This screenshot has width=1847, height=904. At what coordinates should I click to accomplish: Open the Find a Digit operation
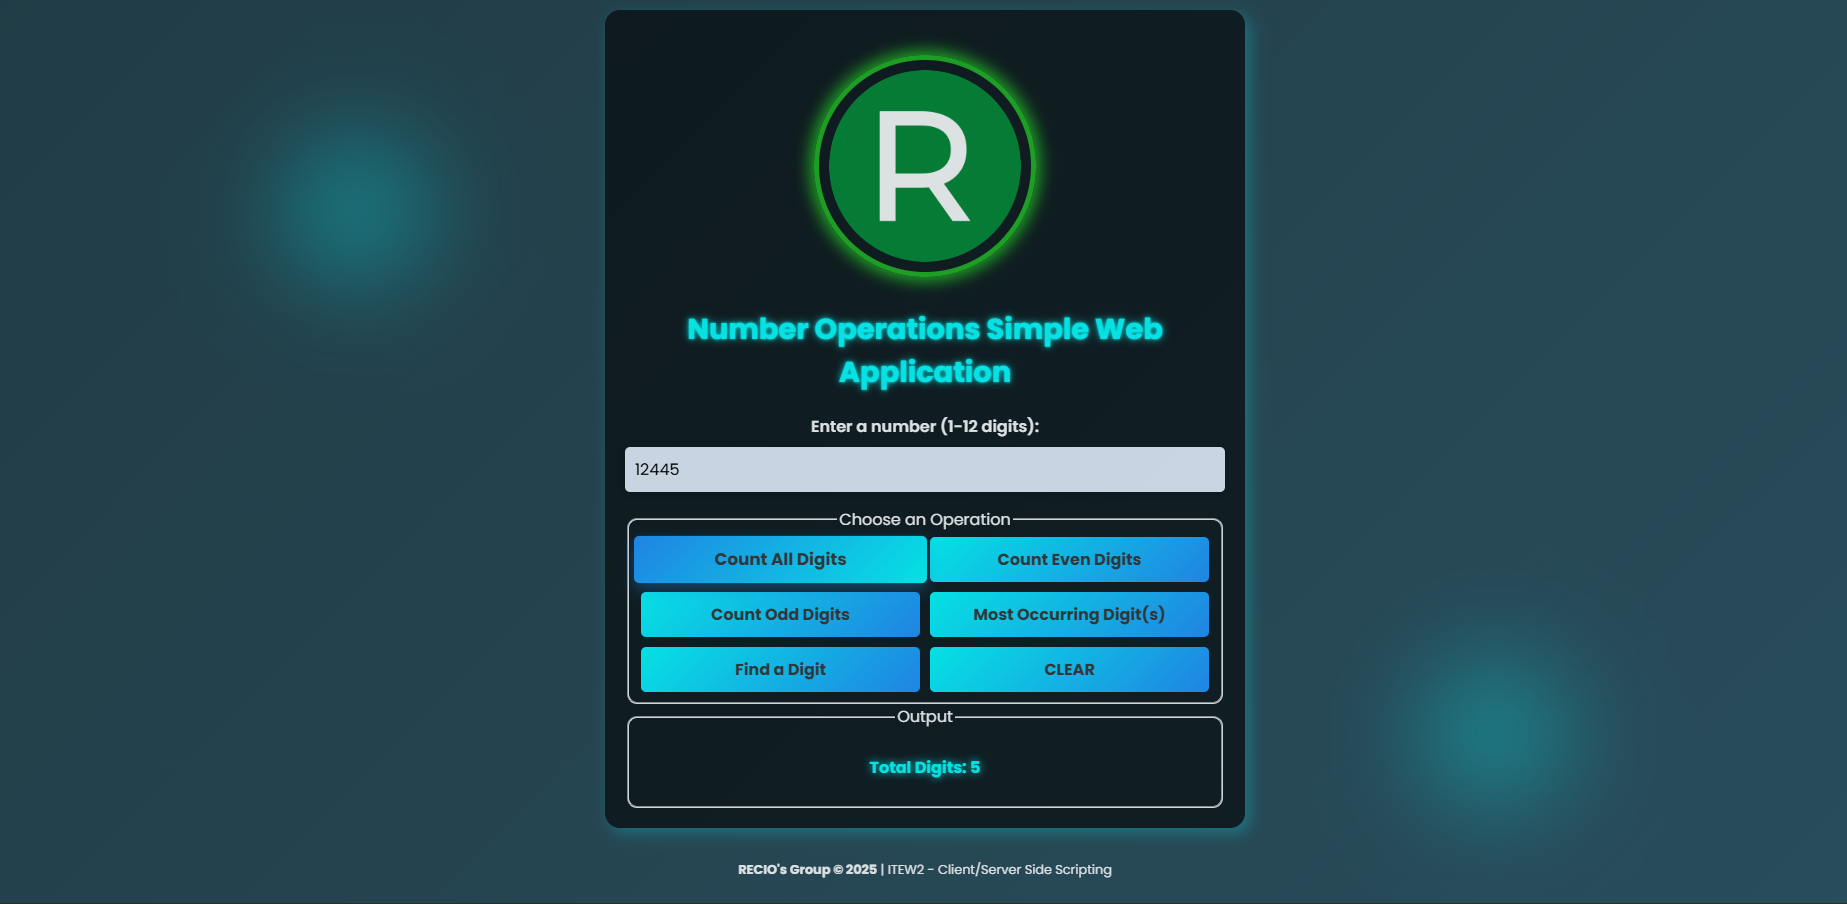click(780, 669)
